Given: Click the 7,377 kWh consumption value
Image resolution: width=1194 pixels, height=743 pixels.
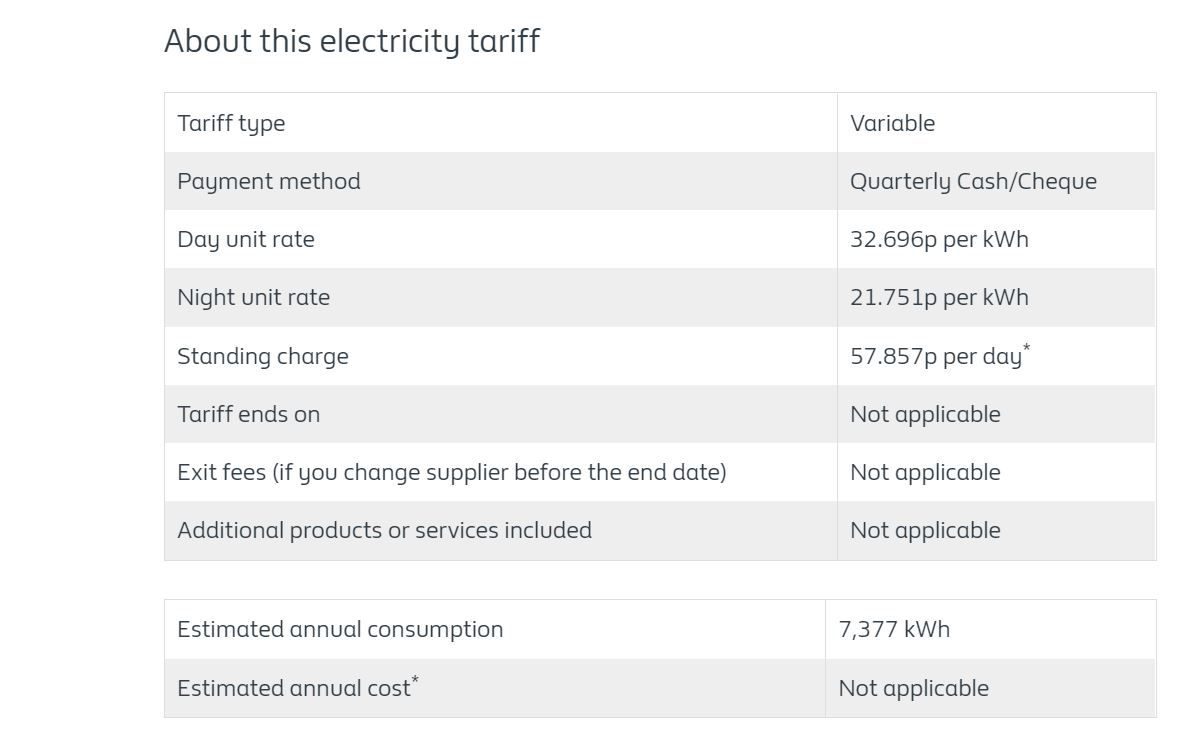Looking at the screenshot, I should 894,629.
